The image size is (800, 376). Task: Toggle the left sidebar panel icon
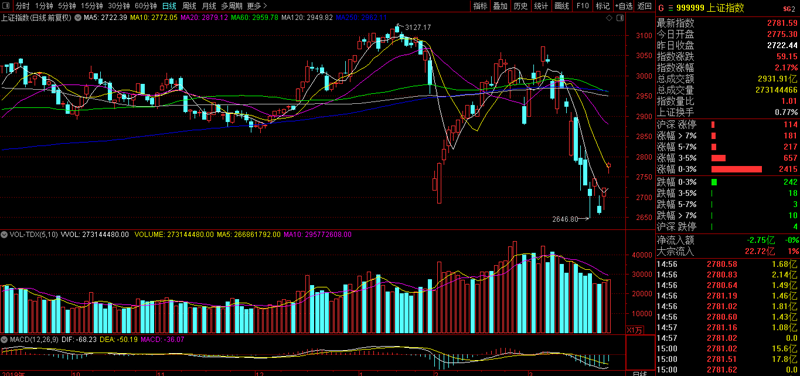point(5,6)
